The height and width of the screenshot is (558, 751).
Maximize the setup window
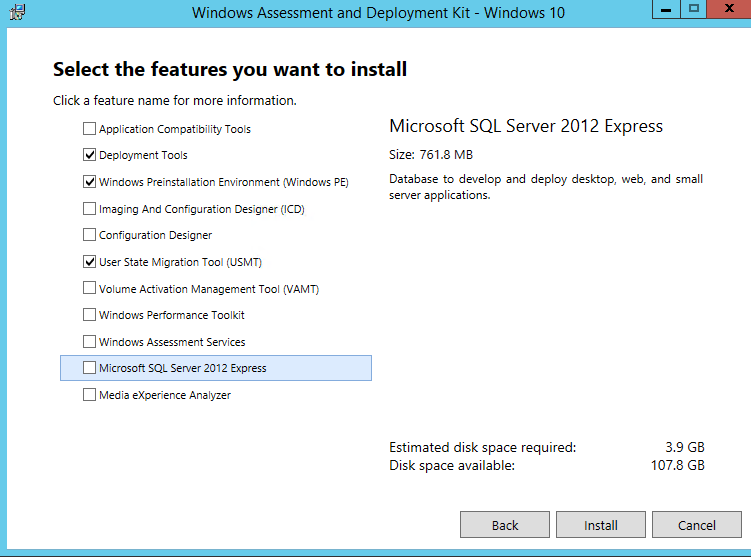(x=694, y=9)
